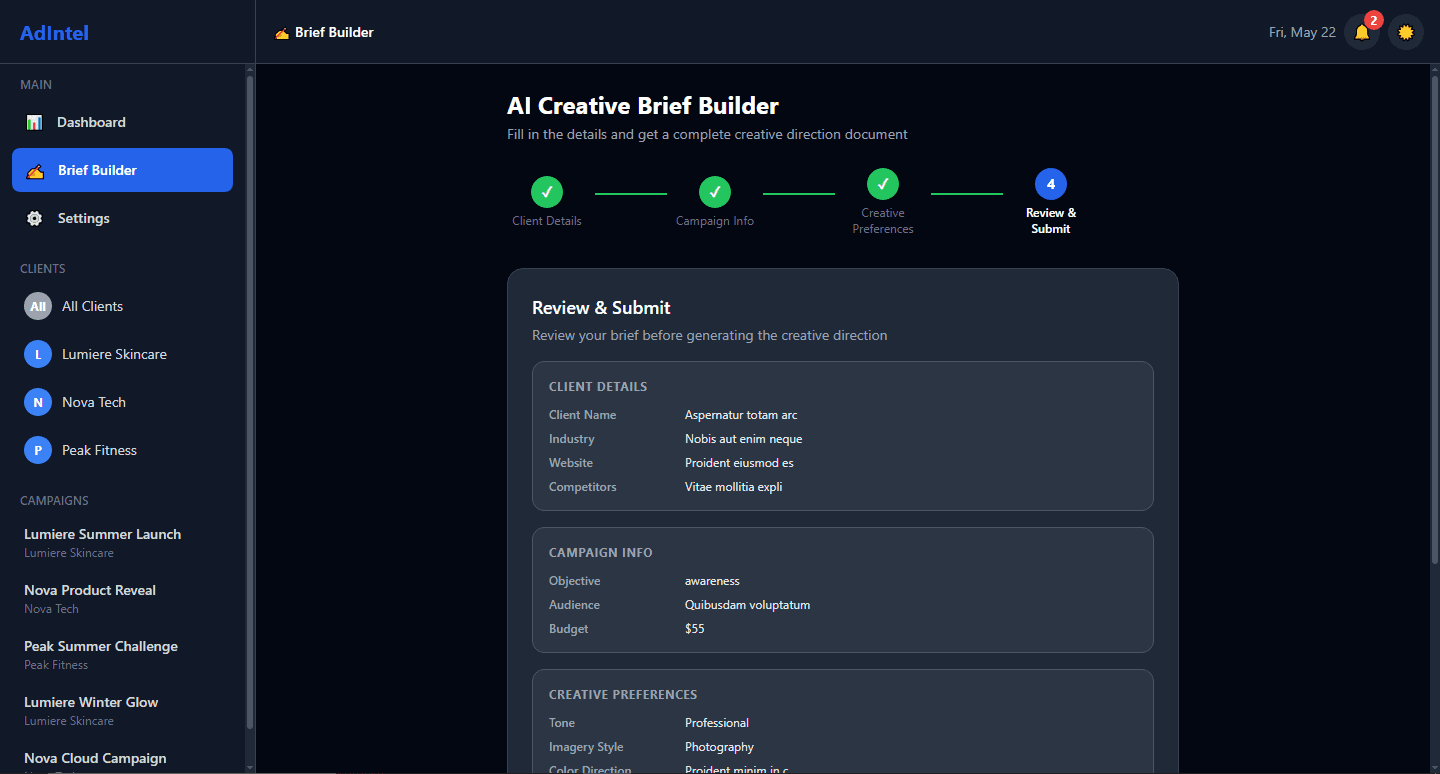This screenshot has height=774, width=1440.
Task: Click the Review & Submit card heading
Action: click(601, 308)
